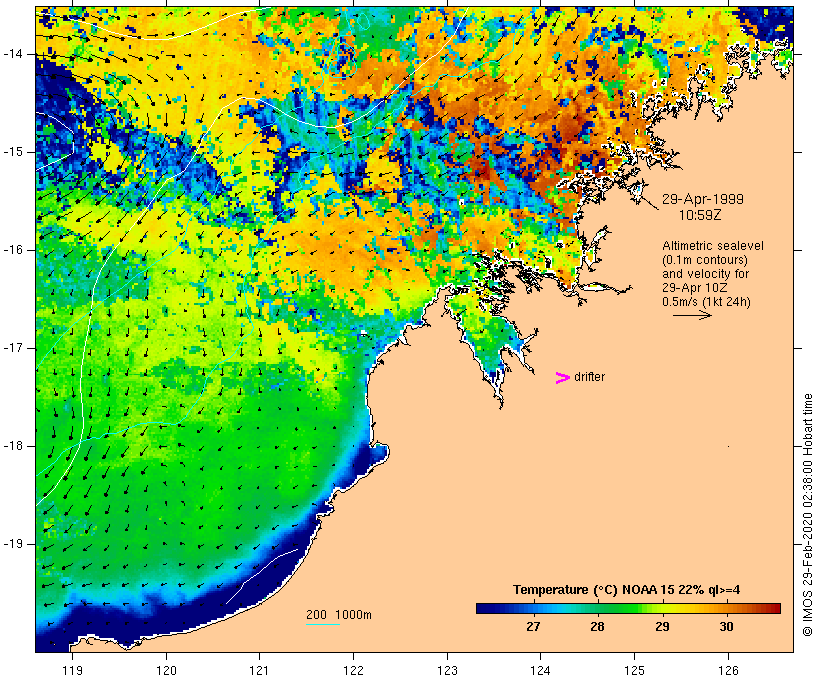Screen dimensions: 820x680
Task: Click the magenta drifter marker symbol
Action: pos(563,378)
